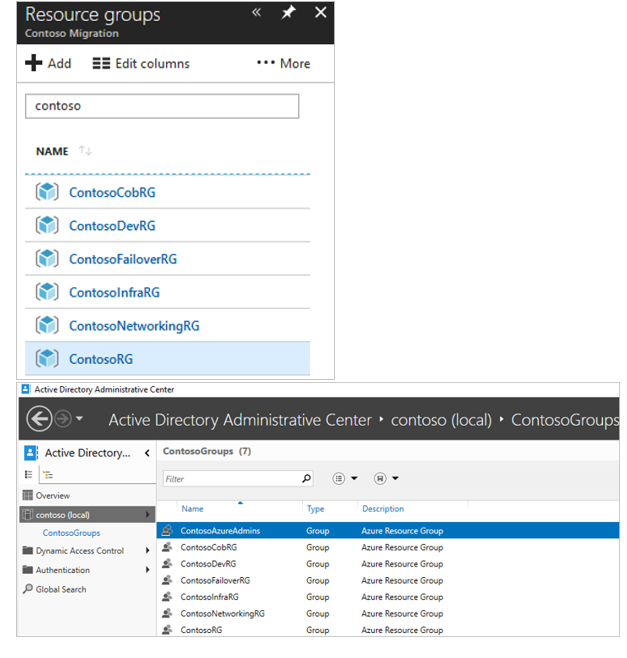Open dropdown arrow next to saved queries
This screenshot has width=627, height=658.
pyautogui.click(x=395, y=478)
